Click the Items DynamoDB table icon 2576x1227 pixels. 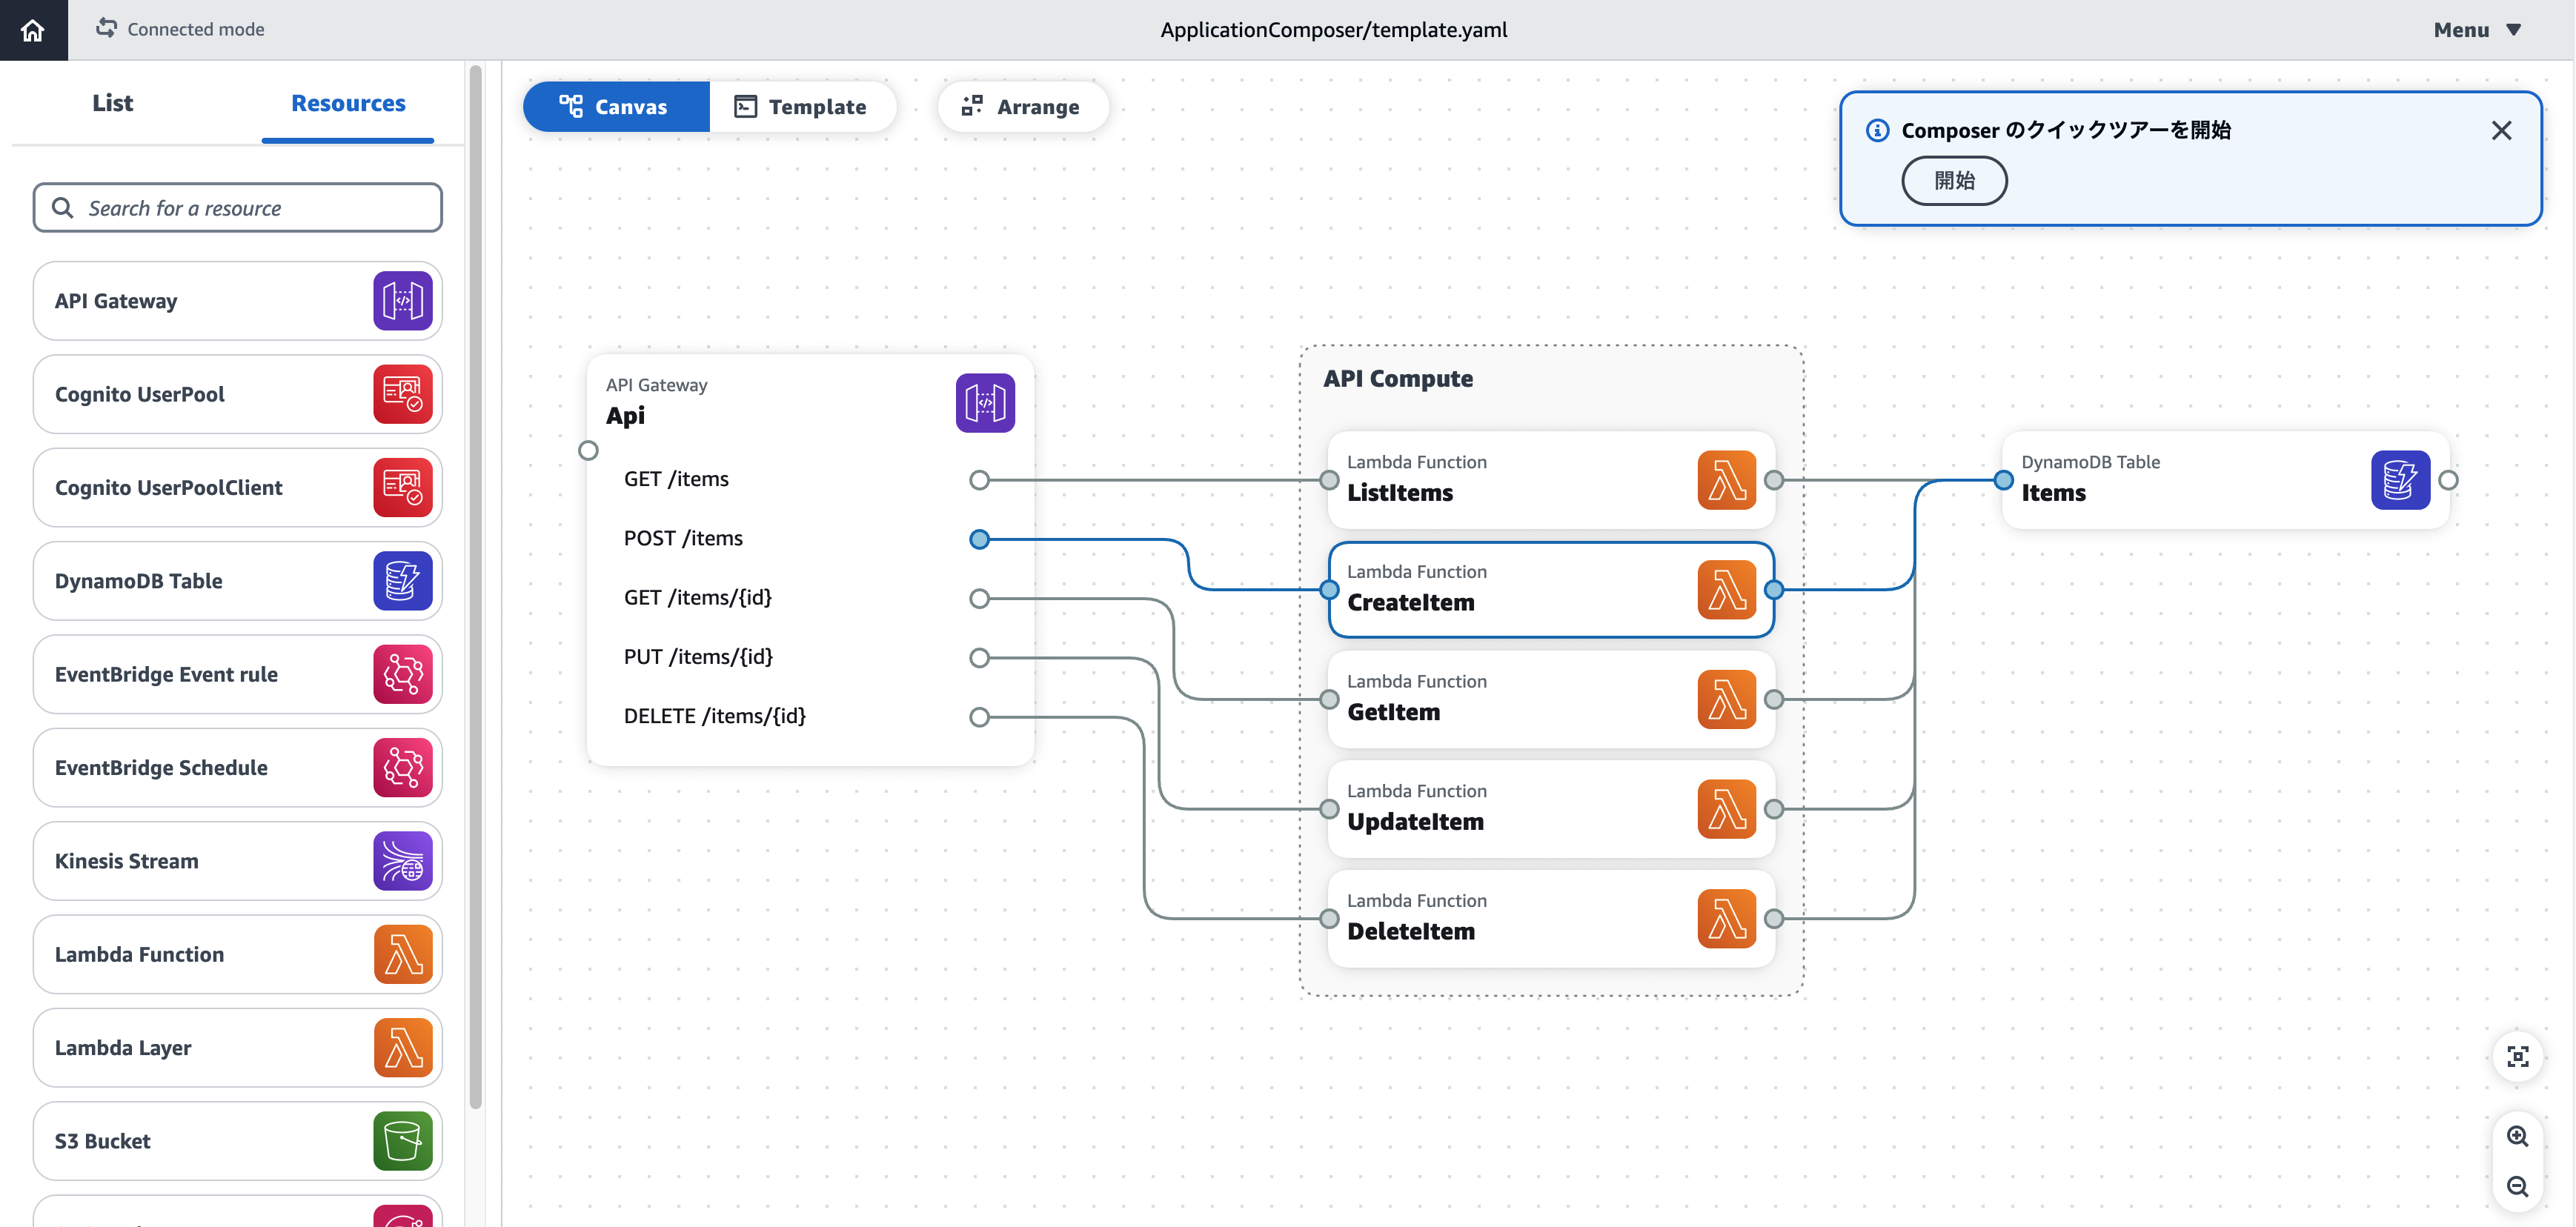click(2401, 480)
